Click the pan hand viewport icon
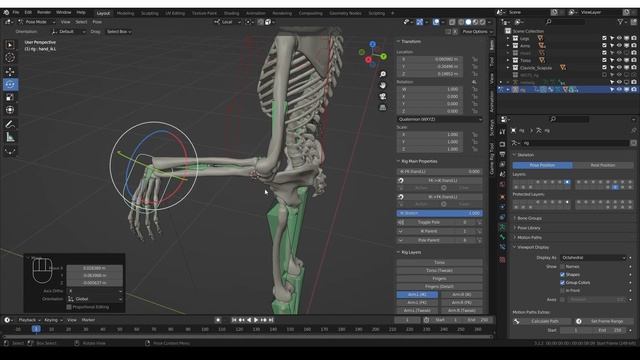This screenshot has height=360, width=640. point(382,85)
